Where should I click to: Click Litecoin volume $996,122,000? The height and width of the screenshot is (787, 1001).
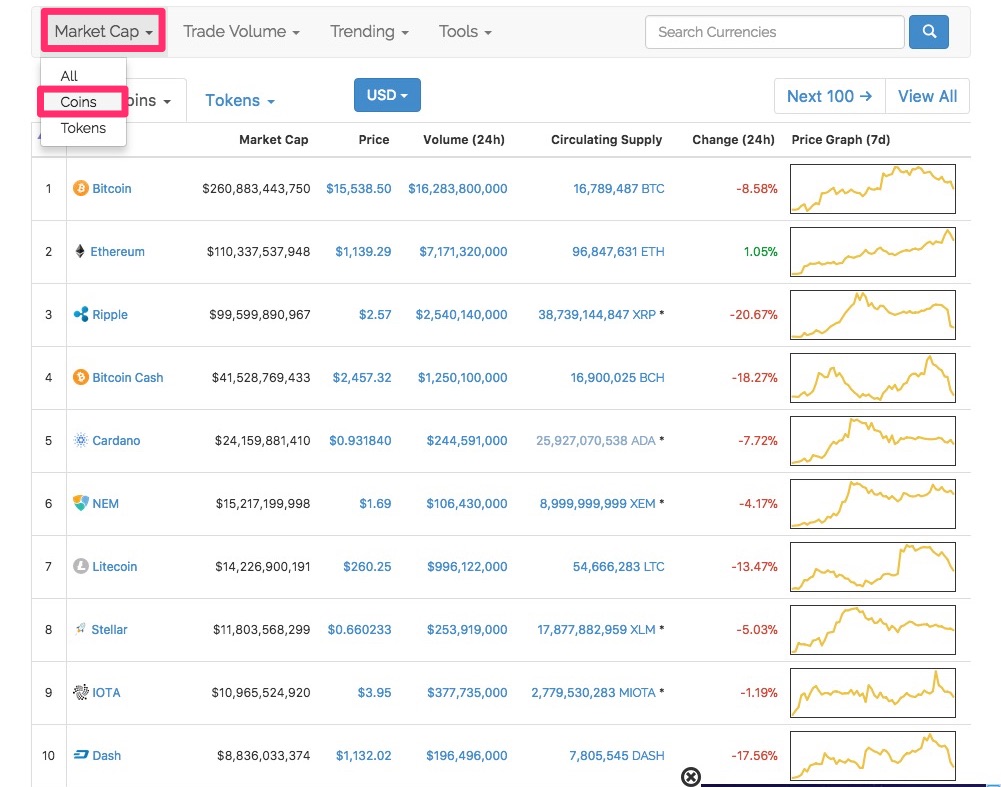467,566
